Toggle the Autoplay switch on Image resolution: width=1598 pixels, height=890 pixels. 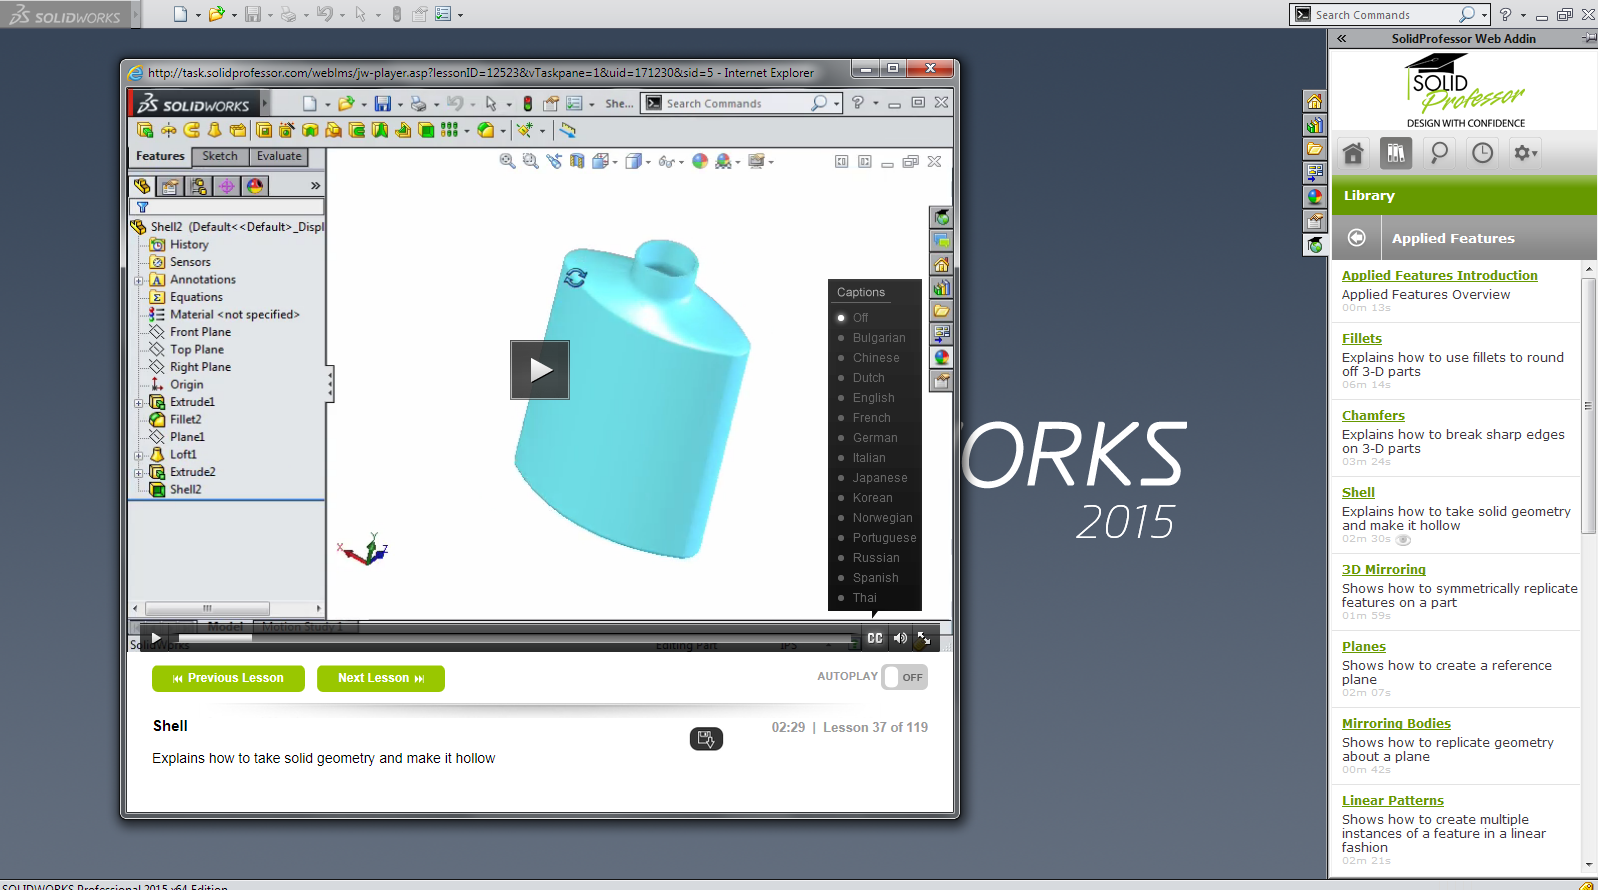click(x=904, y=677)
